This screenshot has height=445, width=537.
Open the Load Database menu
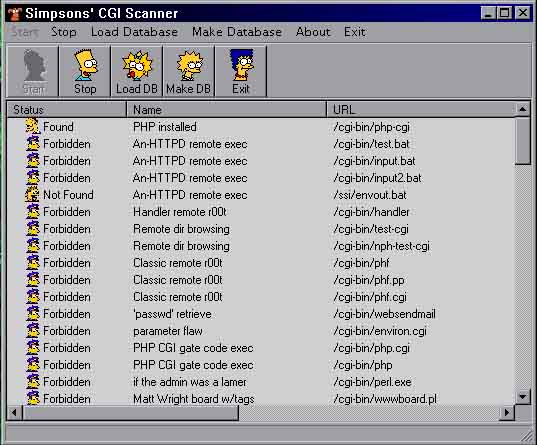coord(134,32)
